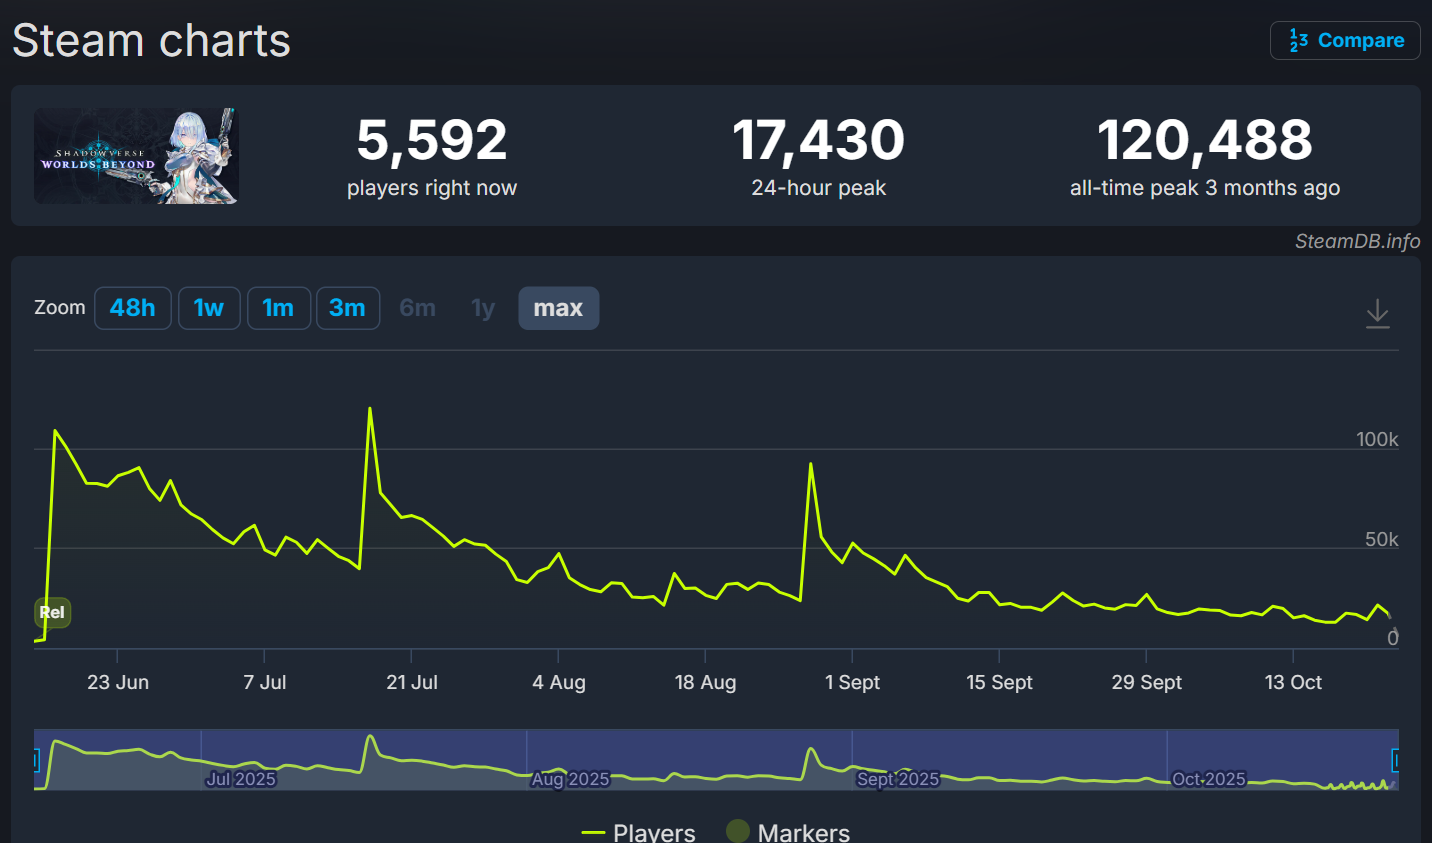Toggle the Players series in legend
1432x843 pixels.
click(639, 832)
